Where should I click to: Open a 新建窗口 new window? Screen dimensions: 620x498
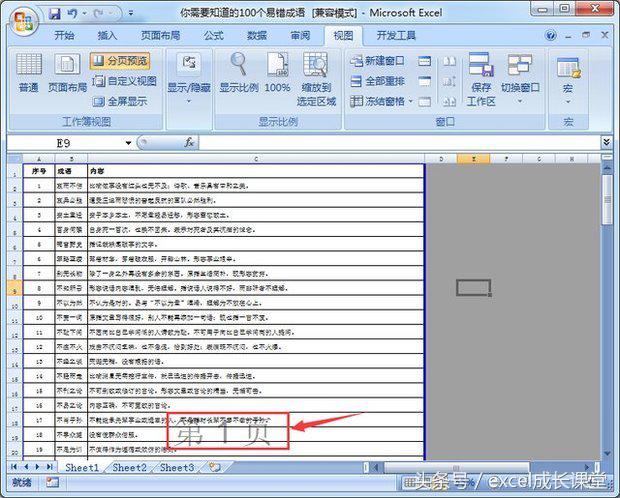377,61
